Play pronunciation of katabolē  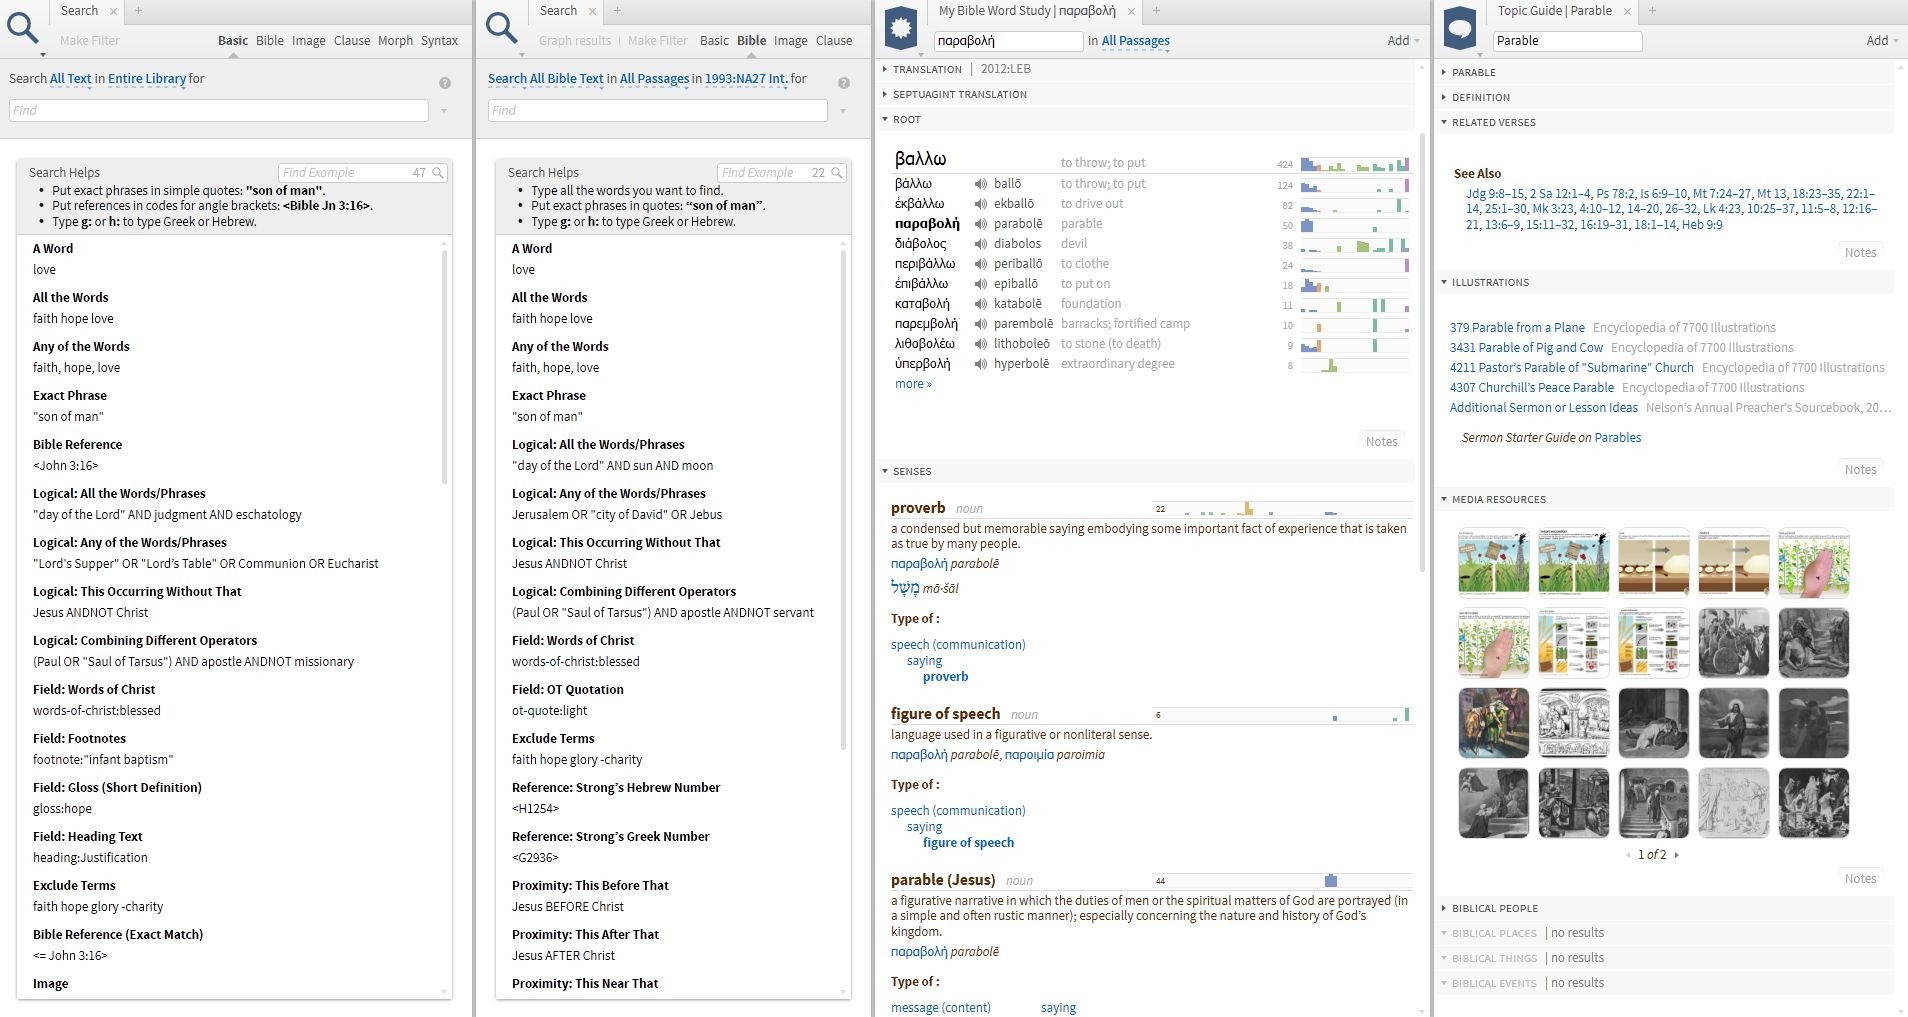[x=981, y=304]
